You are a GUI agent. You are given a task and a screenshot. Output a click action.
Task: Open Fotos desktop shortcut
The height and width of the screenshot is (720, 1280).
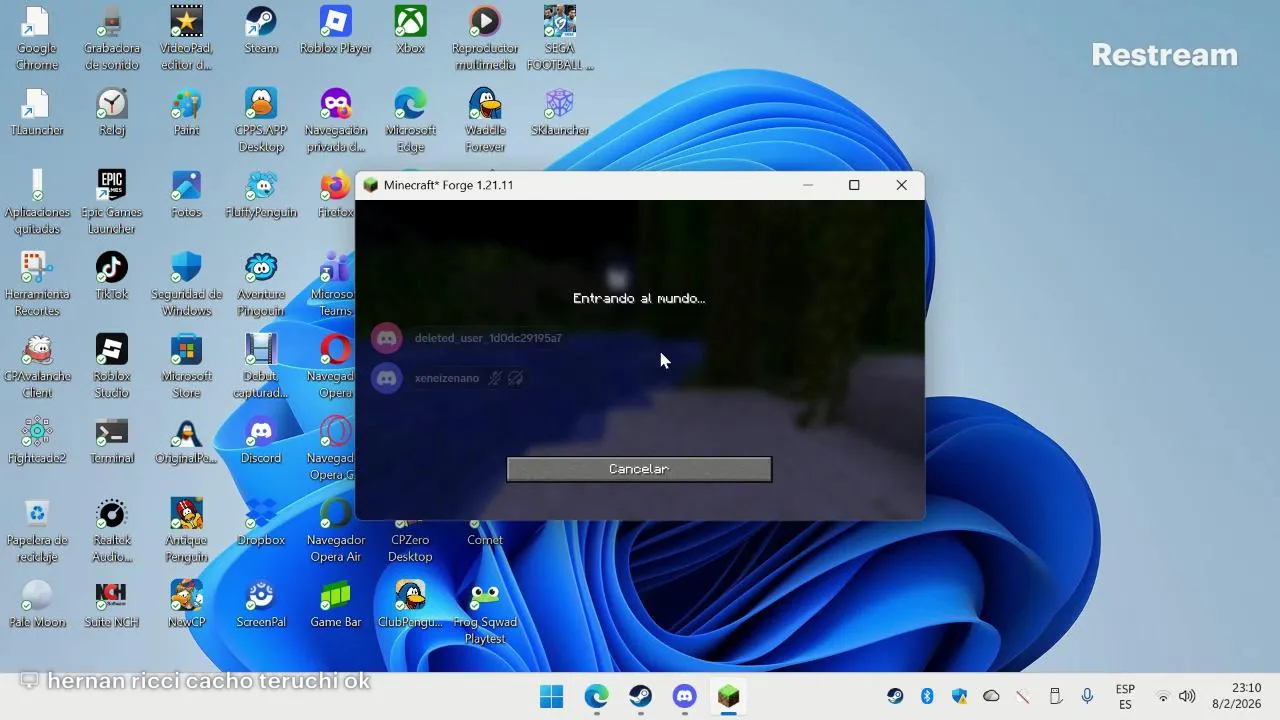[186, 194]
